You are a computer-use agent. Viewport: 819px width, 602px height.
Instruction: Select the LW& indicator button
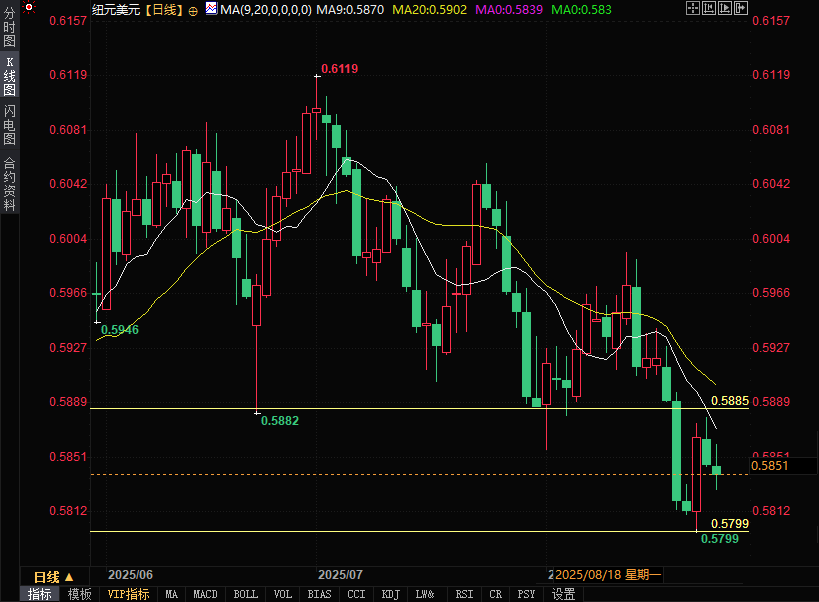(x=425, y=594)
